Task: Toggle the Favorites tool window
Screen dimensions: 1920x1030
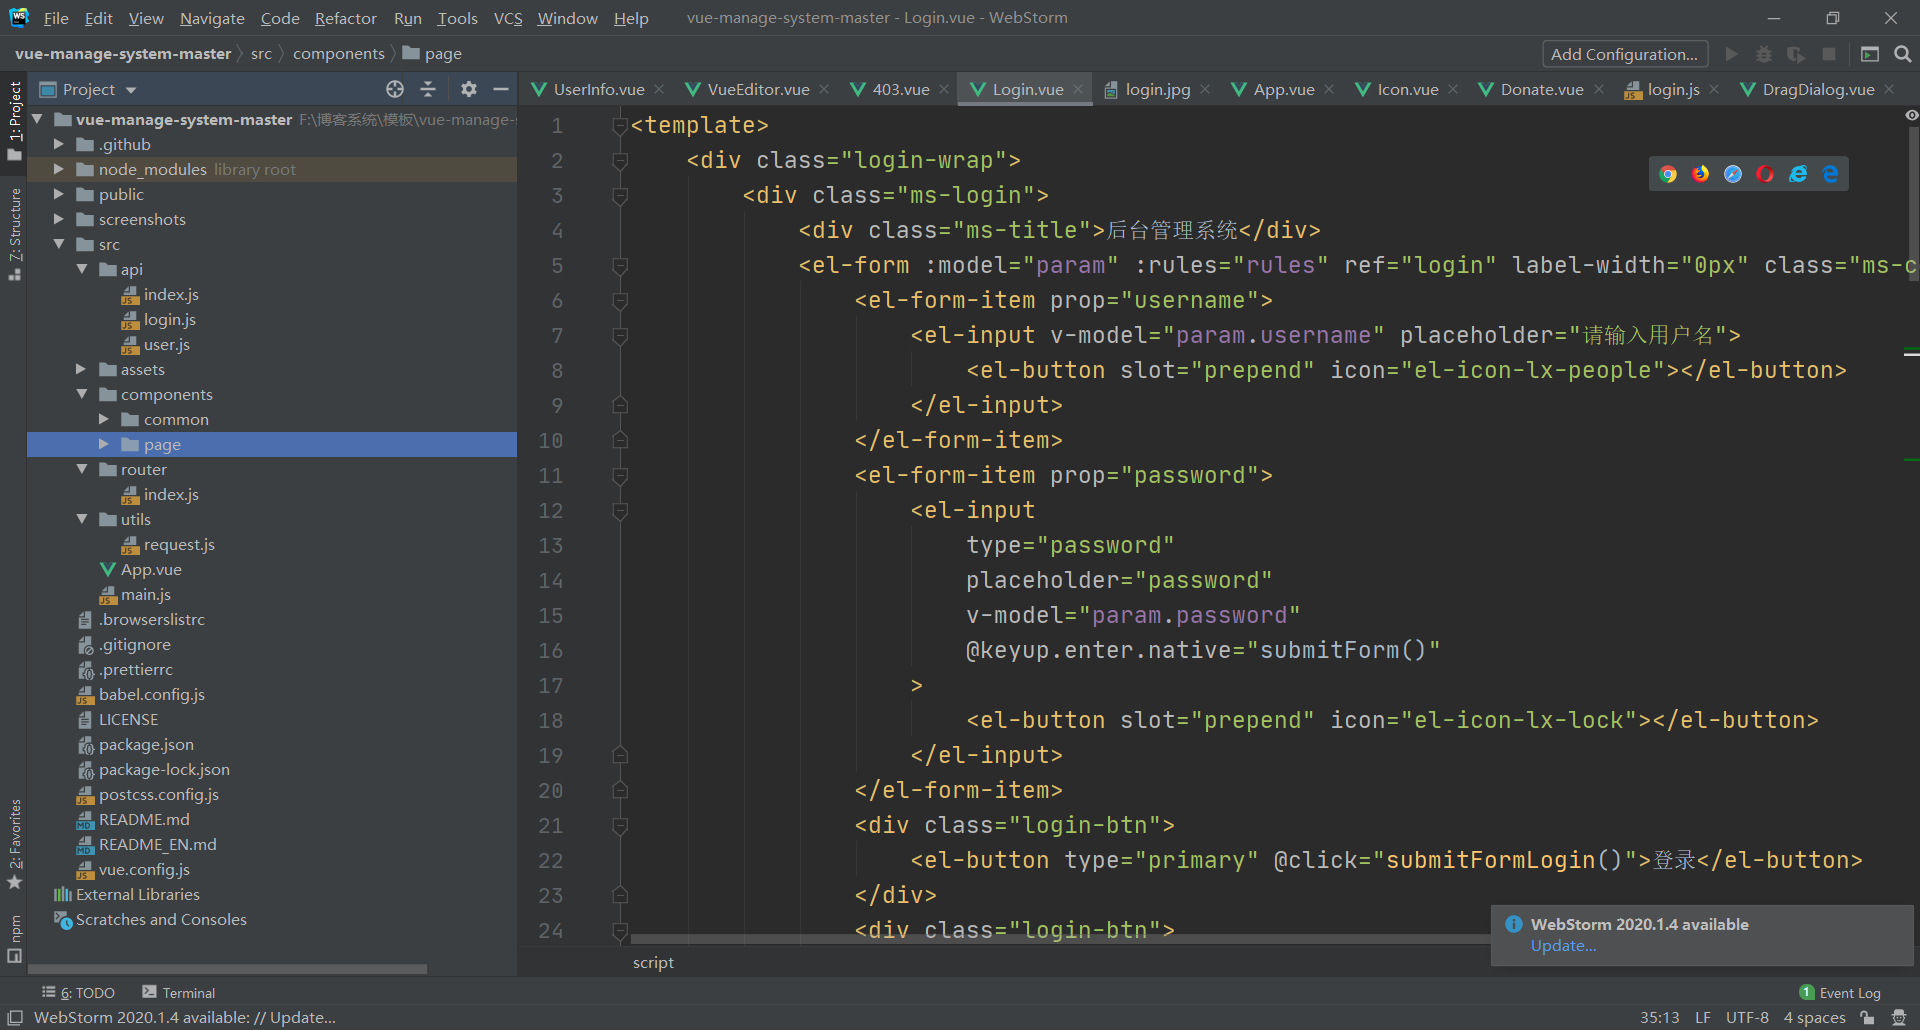Action: 14,842
